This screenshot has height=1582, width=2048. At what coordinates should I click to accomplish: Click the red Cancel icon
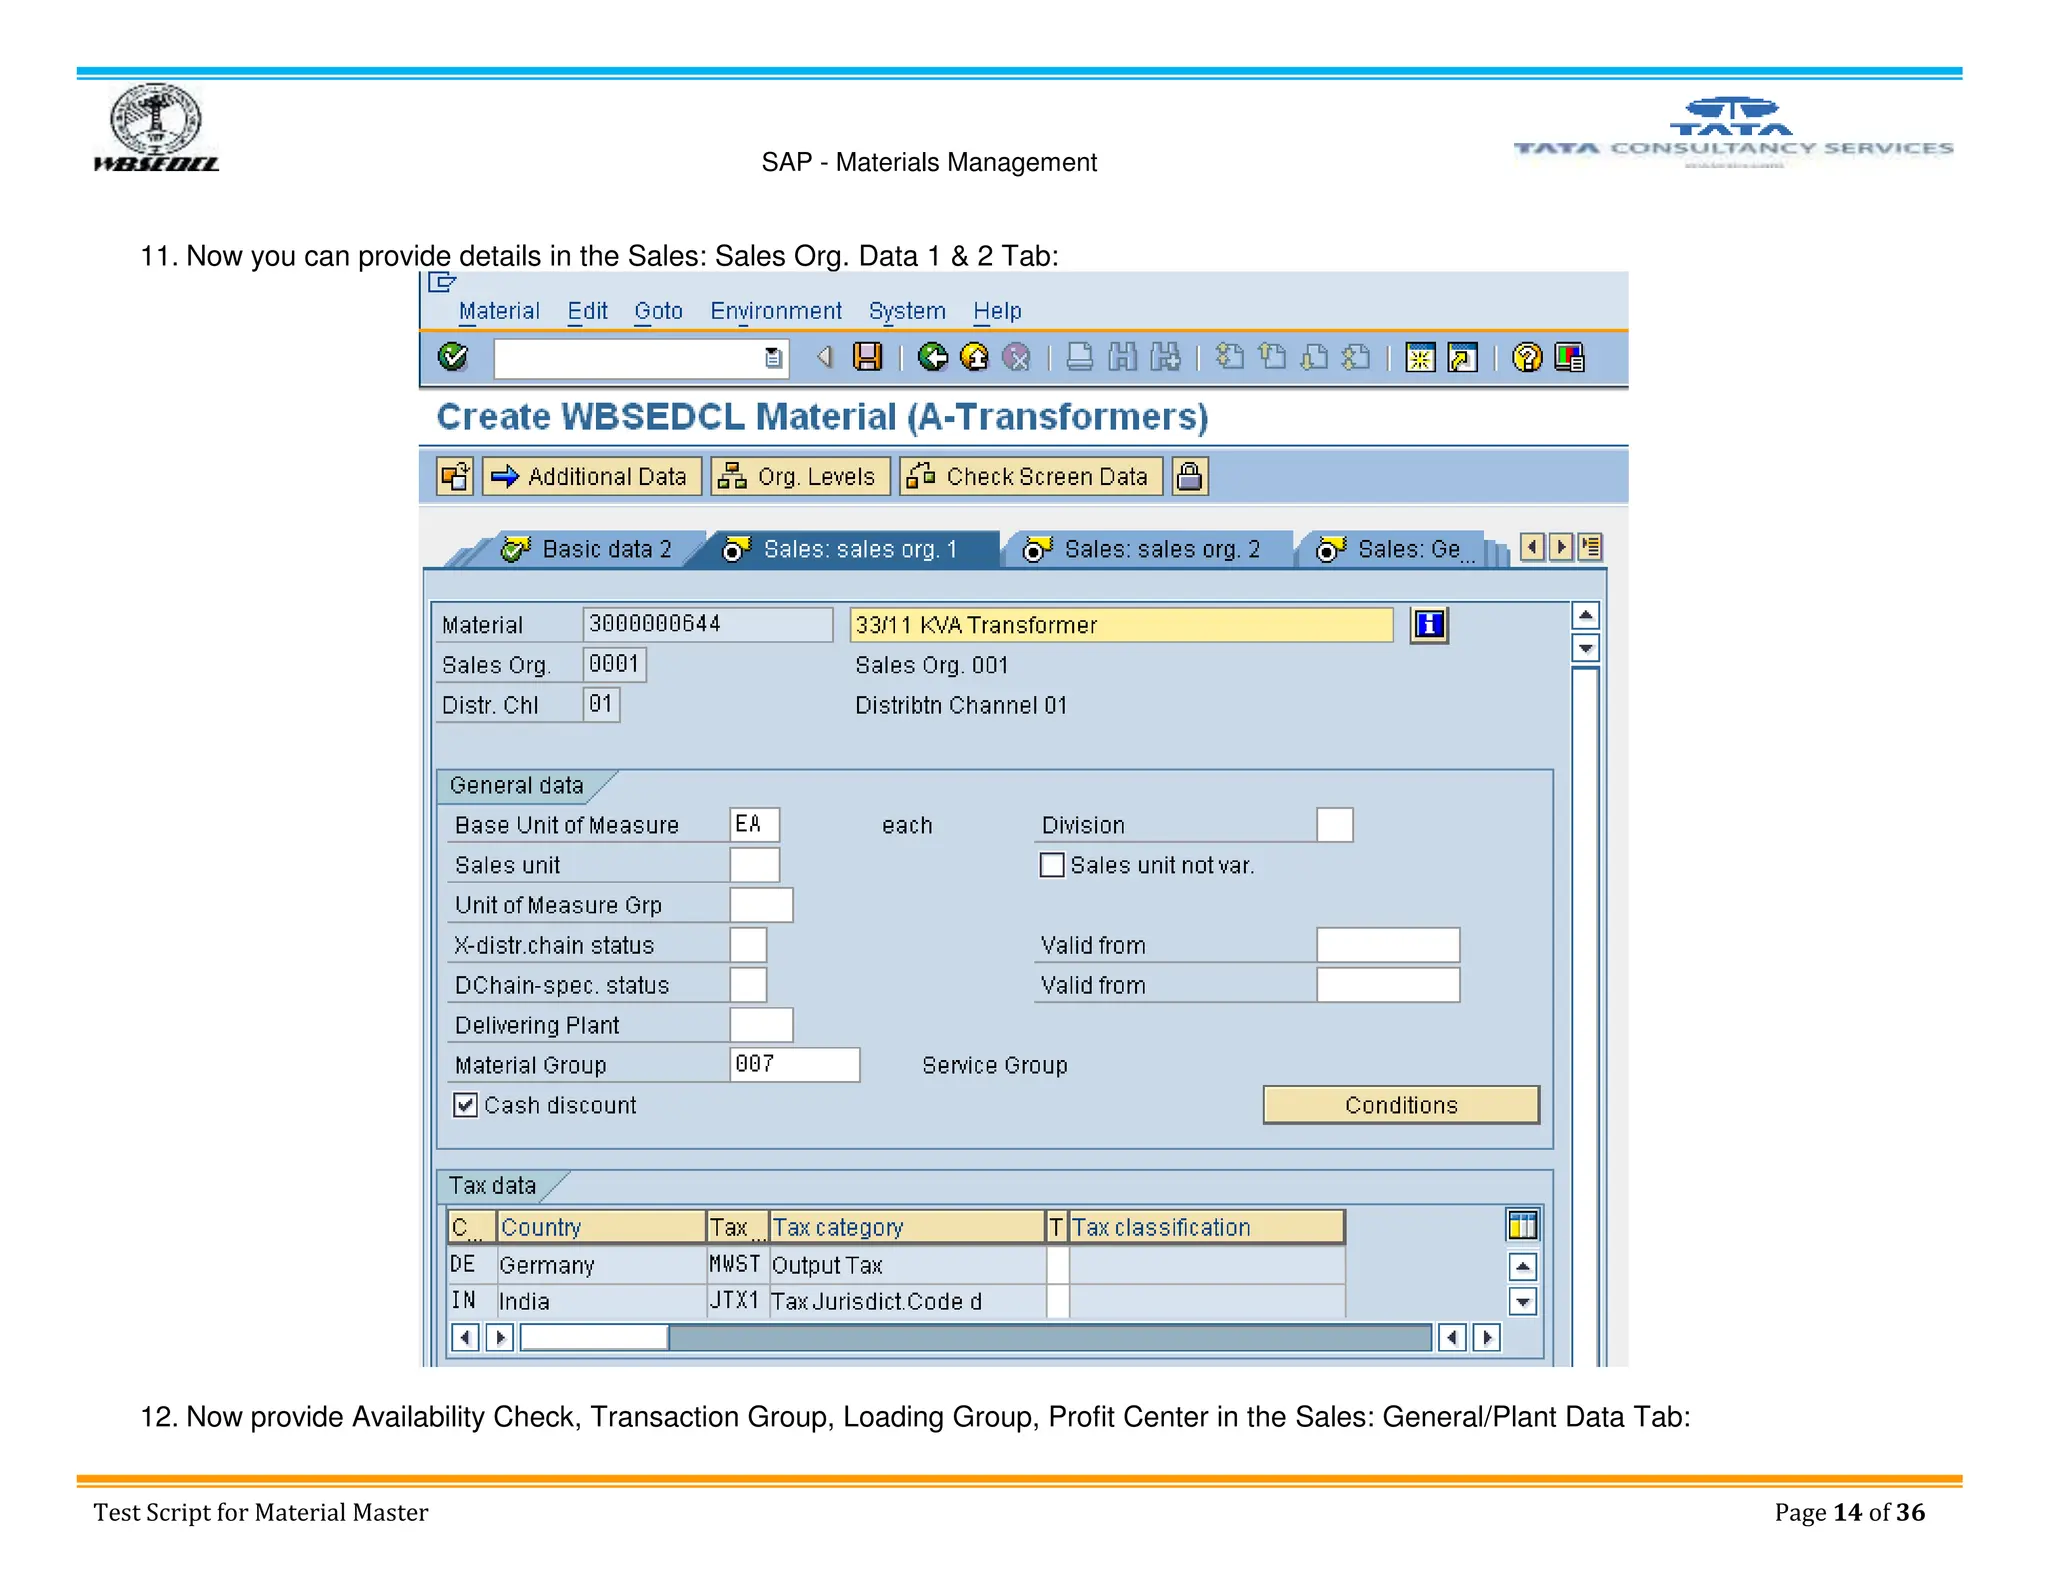(x=1016, y=357)
